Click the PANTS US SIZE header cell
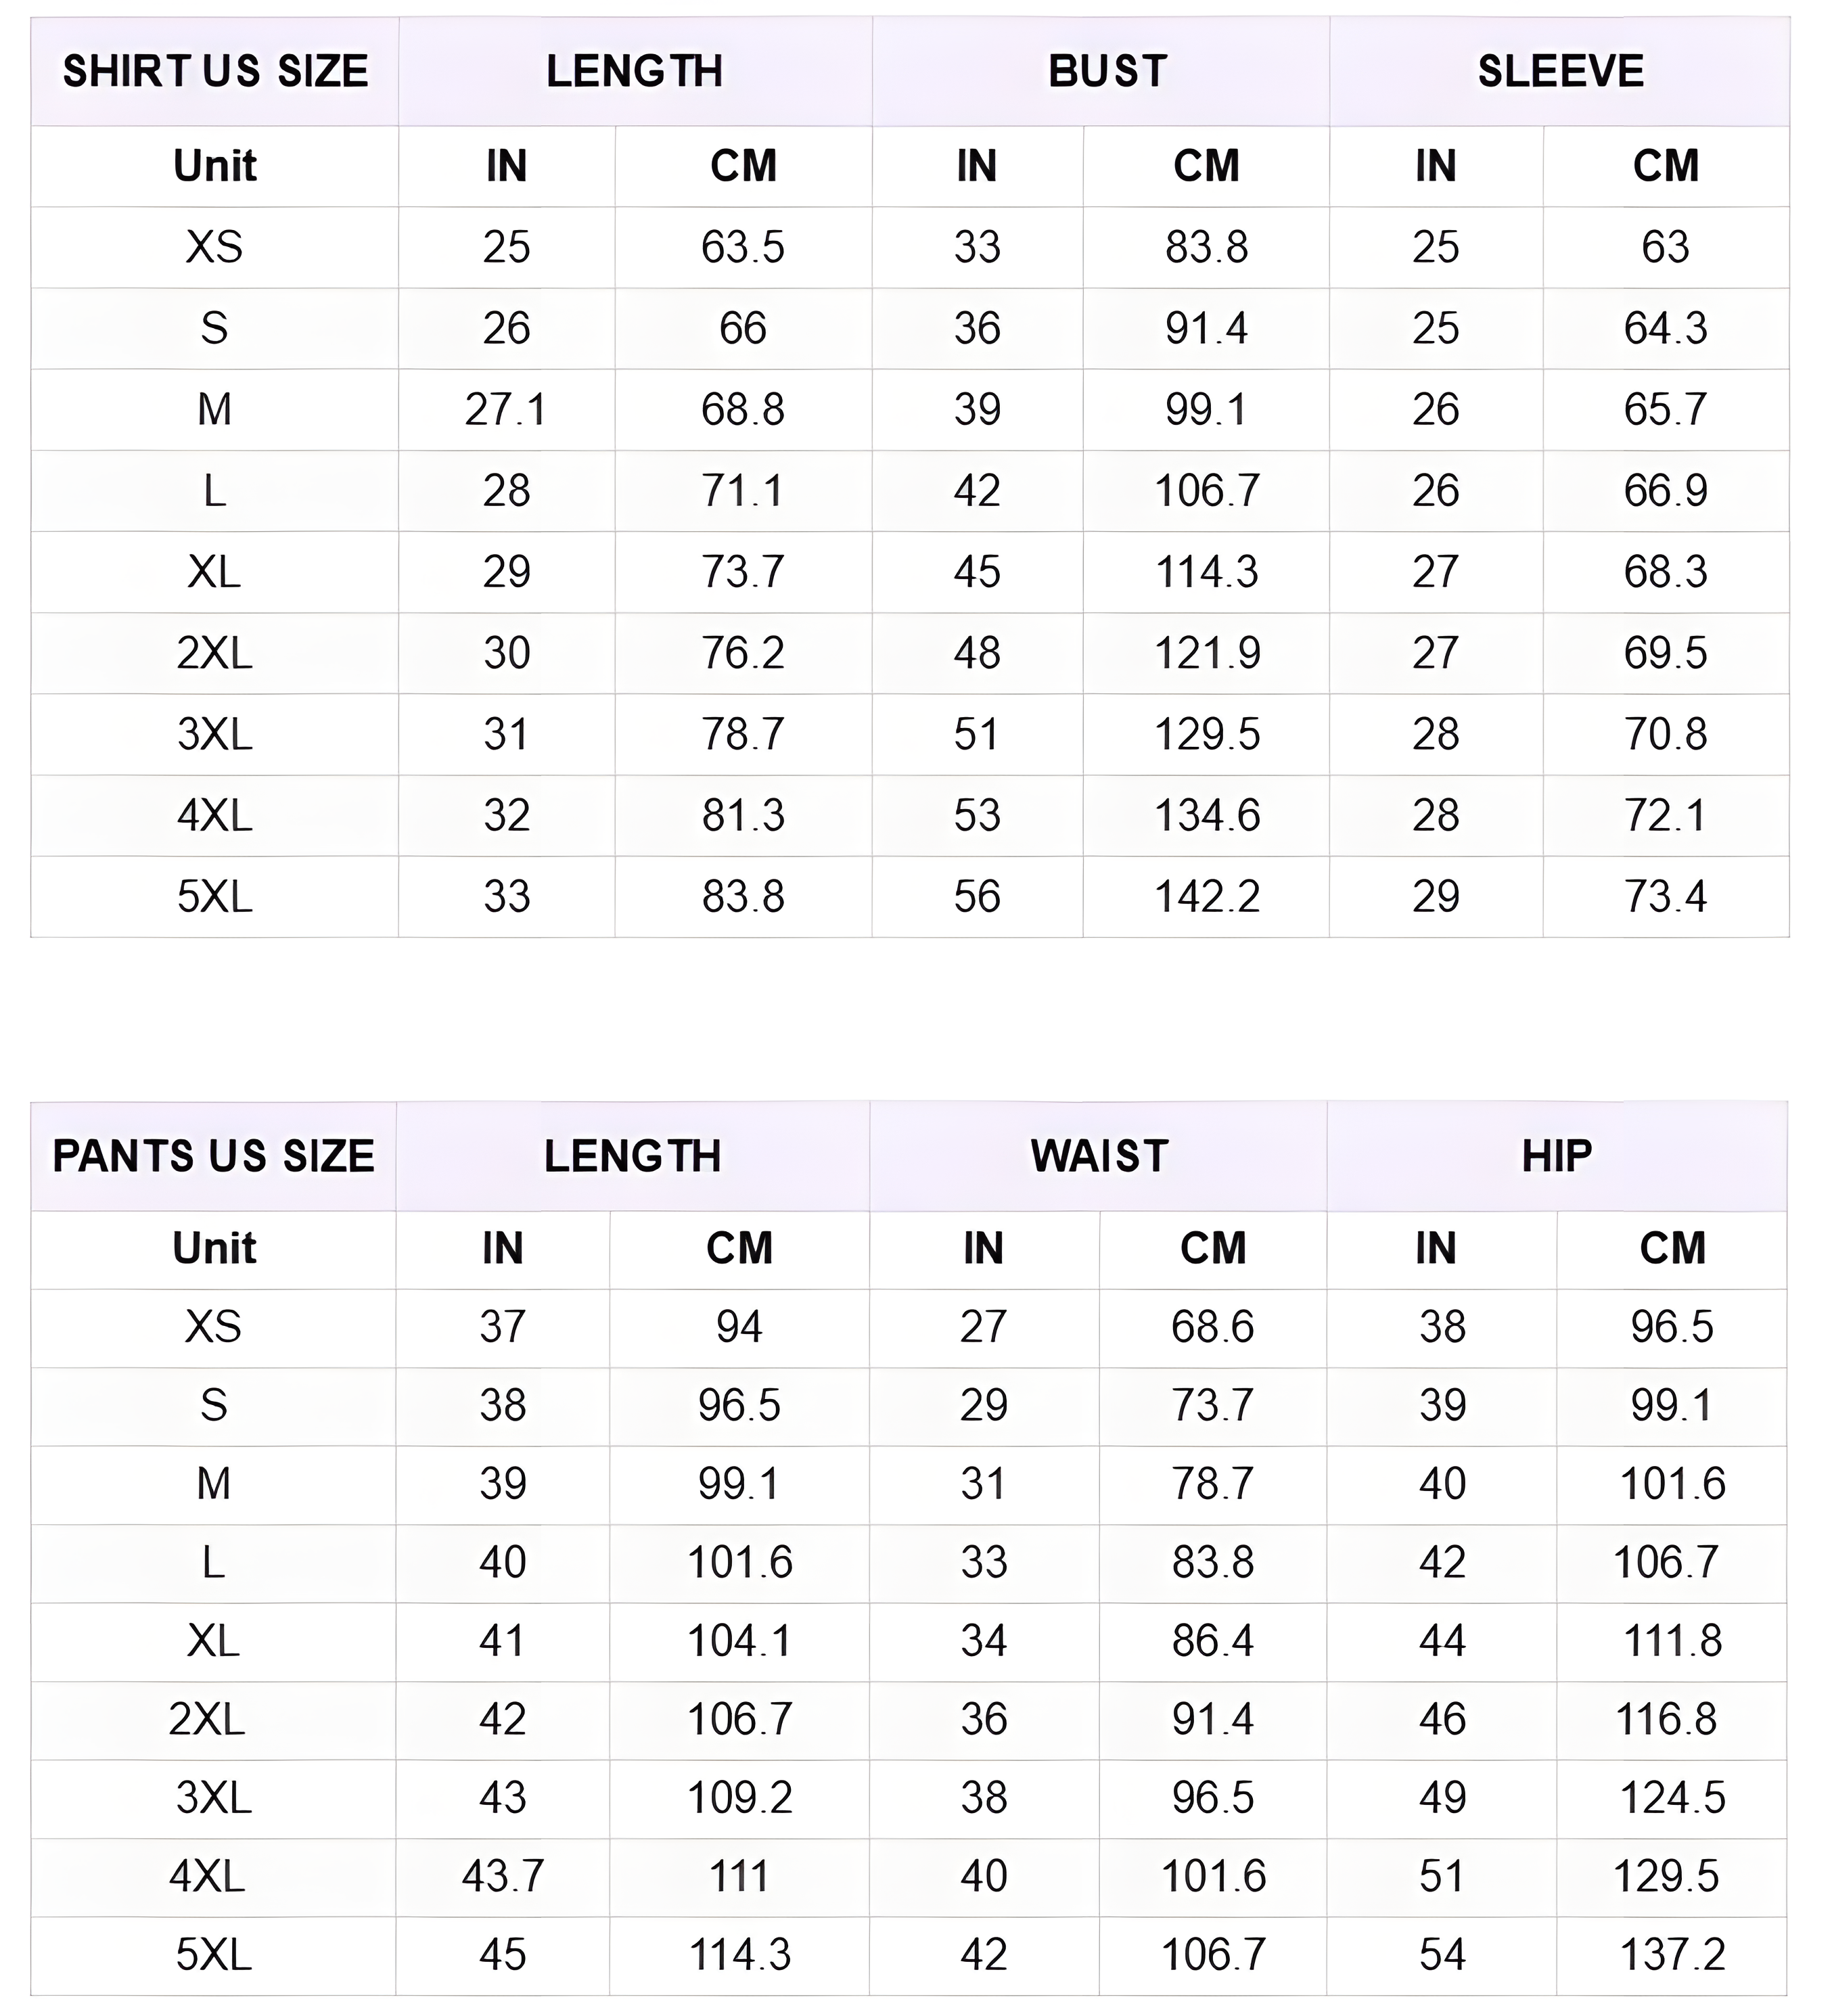1832x2016 pixels. tap(213, 1156)
